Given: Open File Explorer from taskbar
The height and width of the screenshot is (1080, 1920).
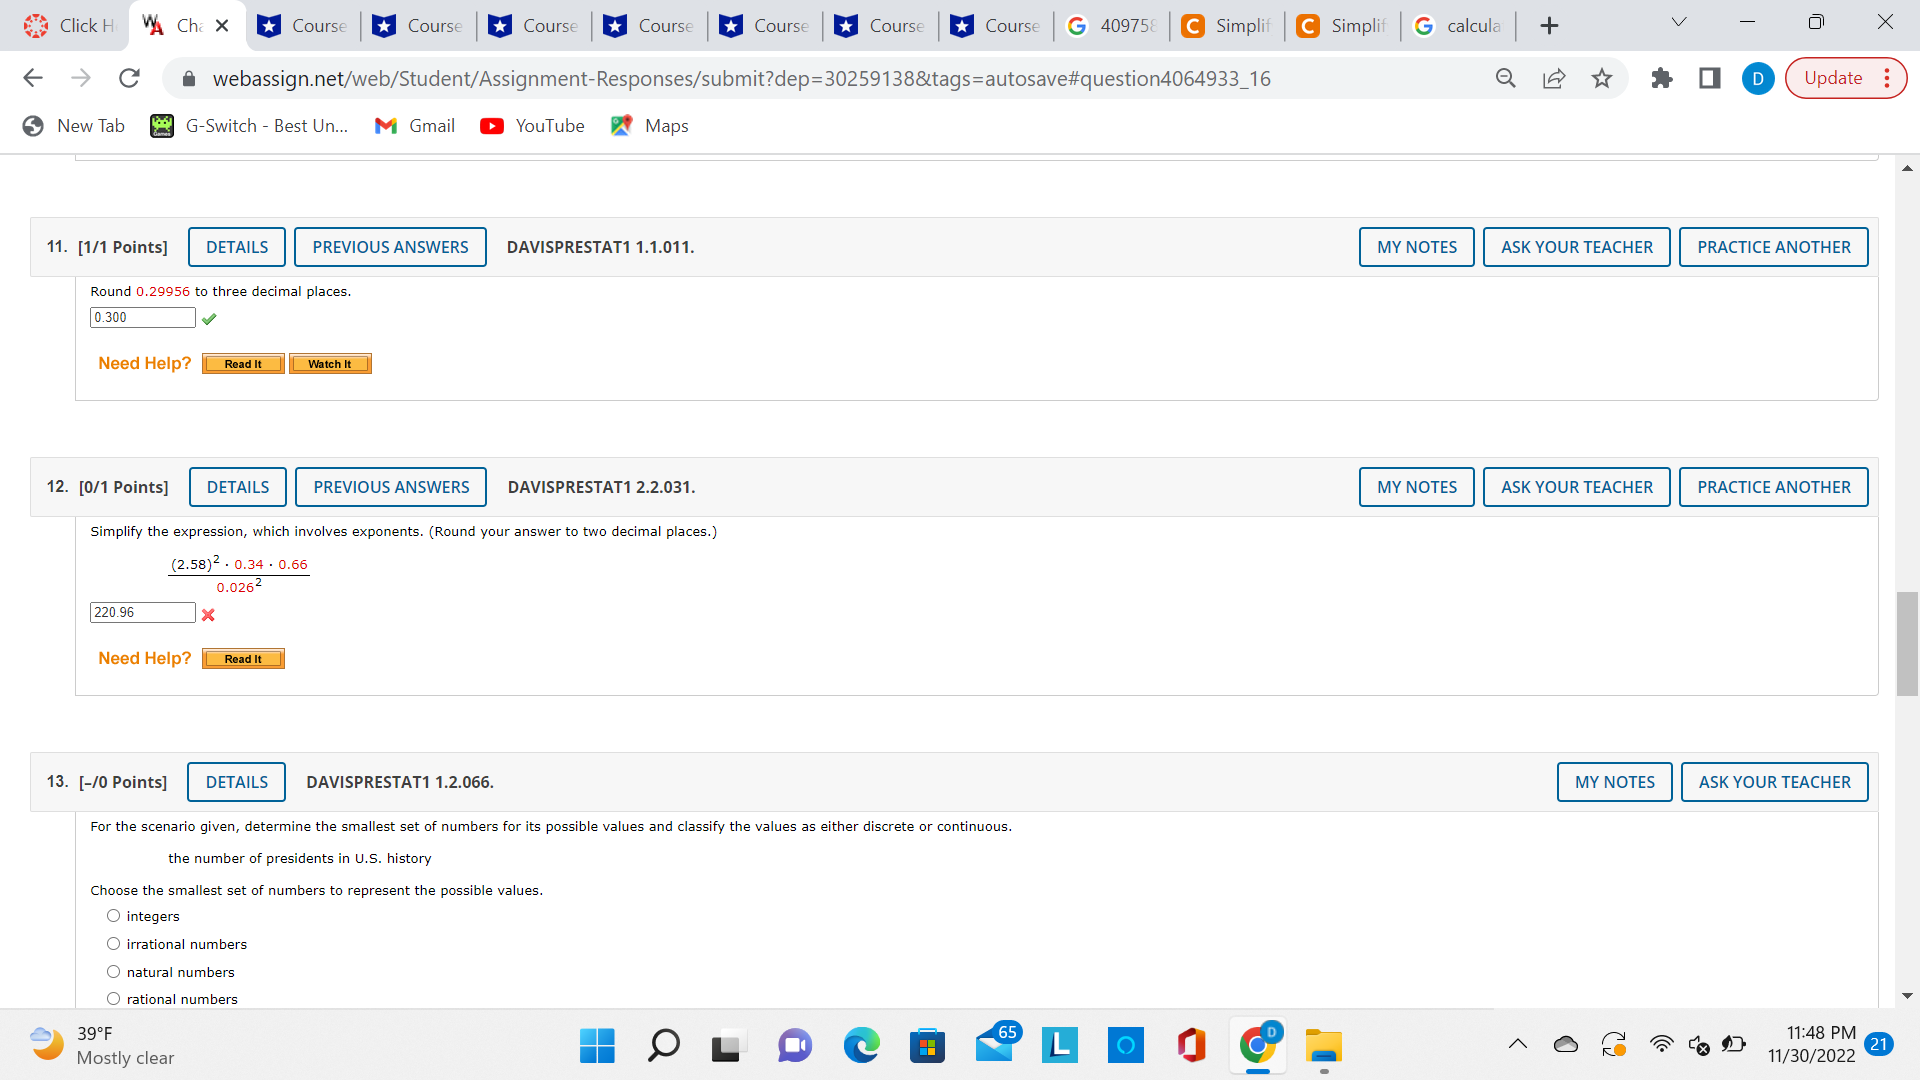Looking at the screenshot, I should 1323,1046.
